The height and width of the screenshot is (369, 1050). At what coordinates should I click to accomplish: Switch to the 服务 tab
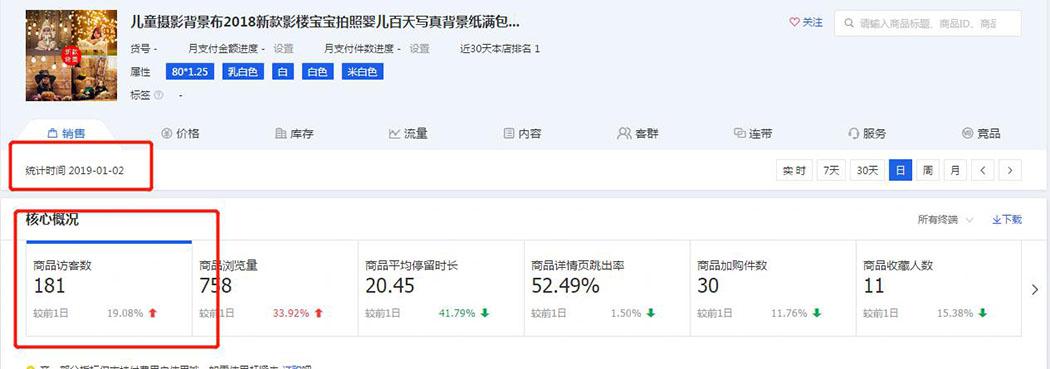pos(867,133)
